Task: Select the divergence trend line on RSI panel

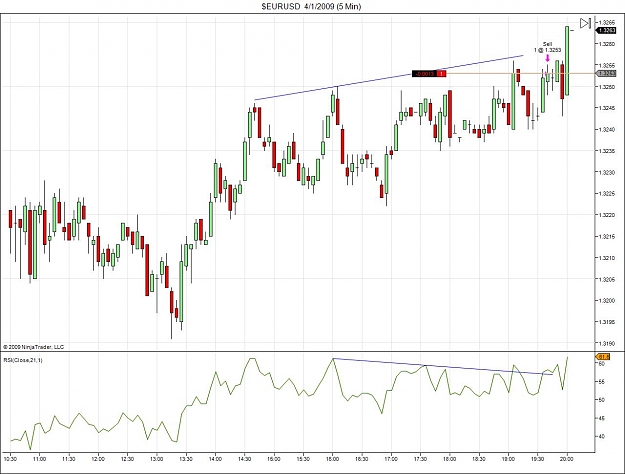Action: tap(442, 366)
